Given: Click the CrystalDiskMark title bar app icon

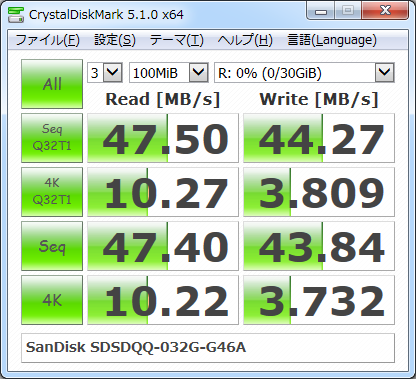Looking at the screenshot, I should click(x=16, y=14).
